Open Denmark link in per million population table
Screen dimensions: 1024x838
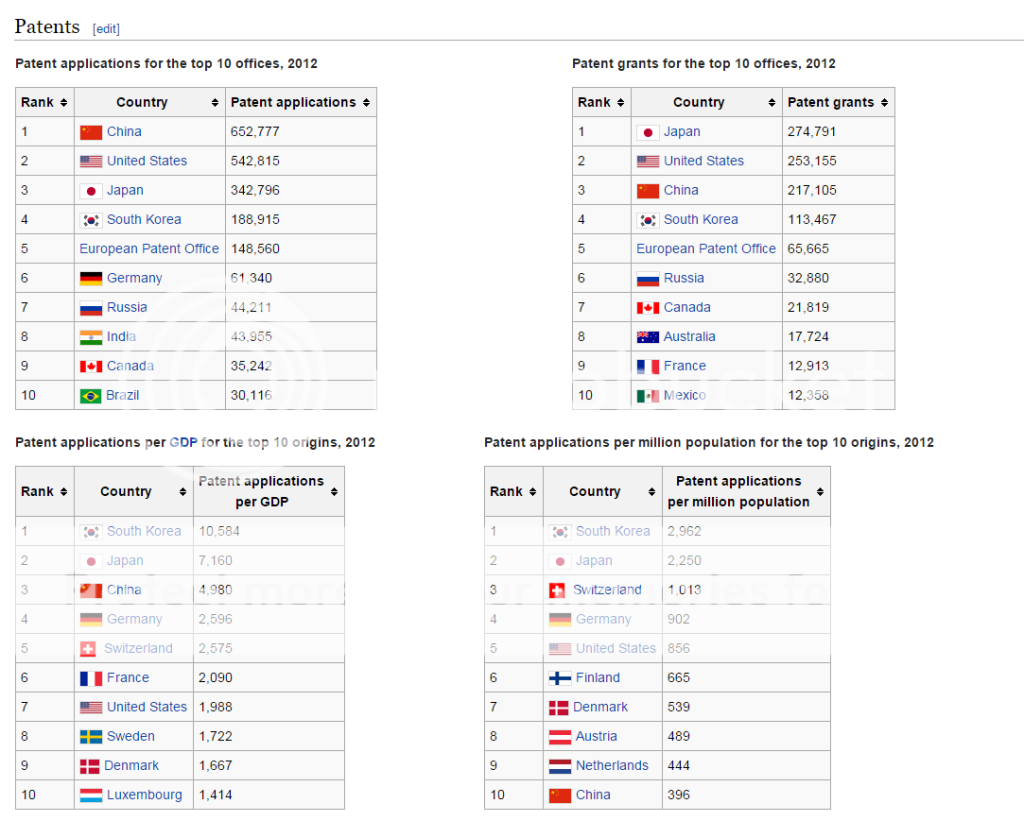point(601,707)
